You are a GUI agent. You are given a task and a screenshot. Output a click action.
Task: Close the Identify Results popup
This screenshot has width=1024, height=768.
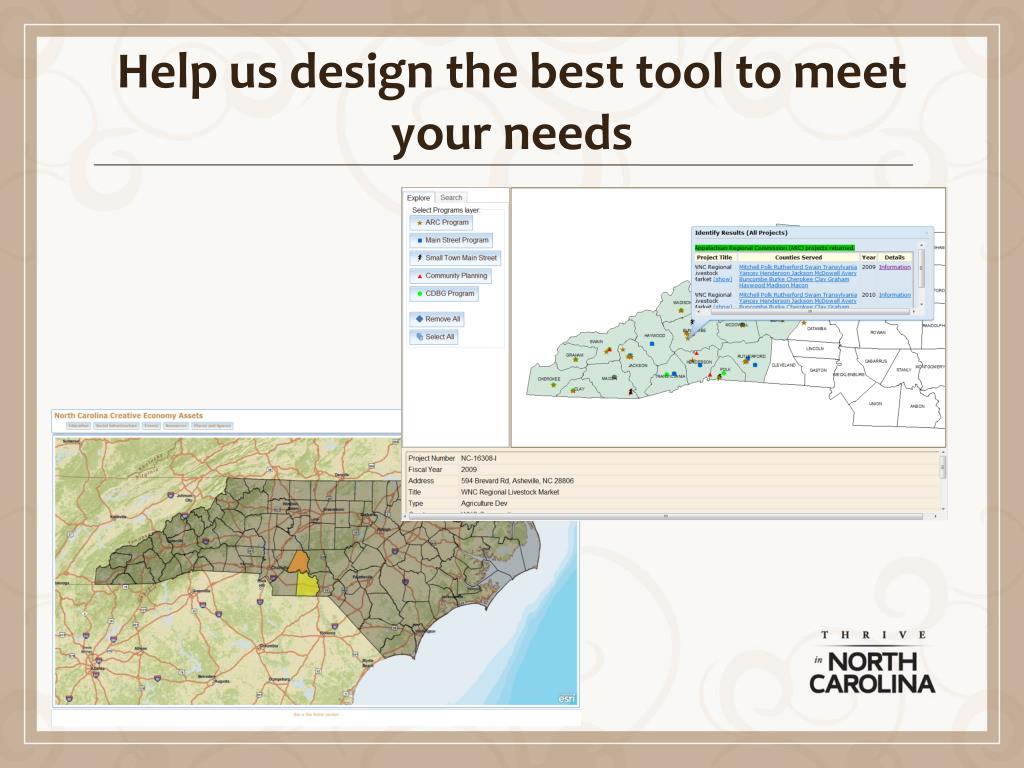pos(927,233)
